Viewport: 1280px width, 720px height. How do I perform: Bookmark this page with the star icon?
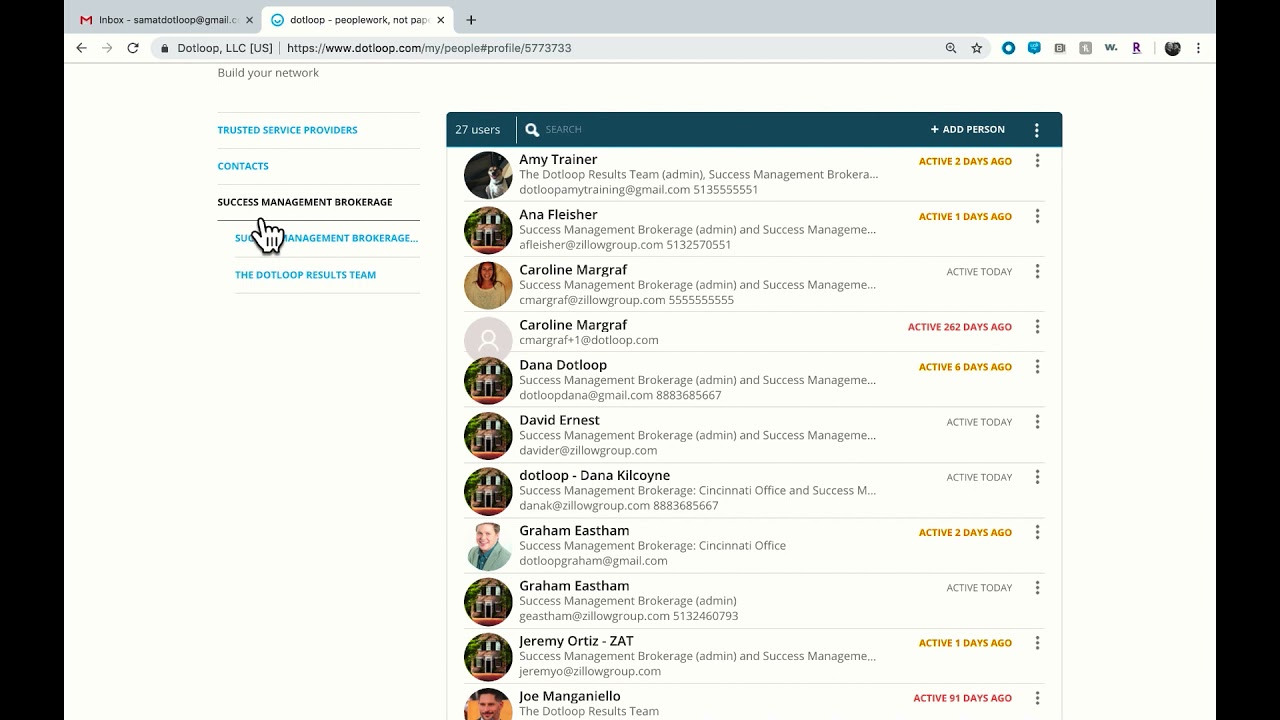(x=977, y=48)
